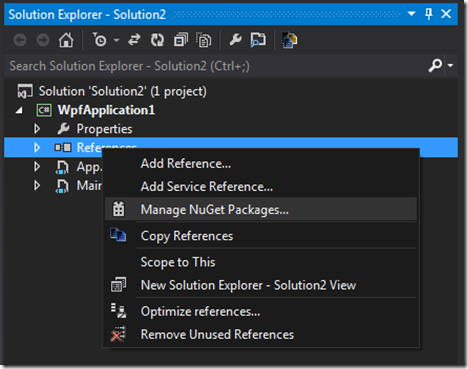Close the Solution Explorer panel
468x369 pixels.
coord(446,14)
